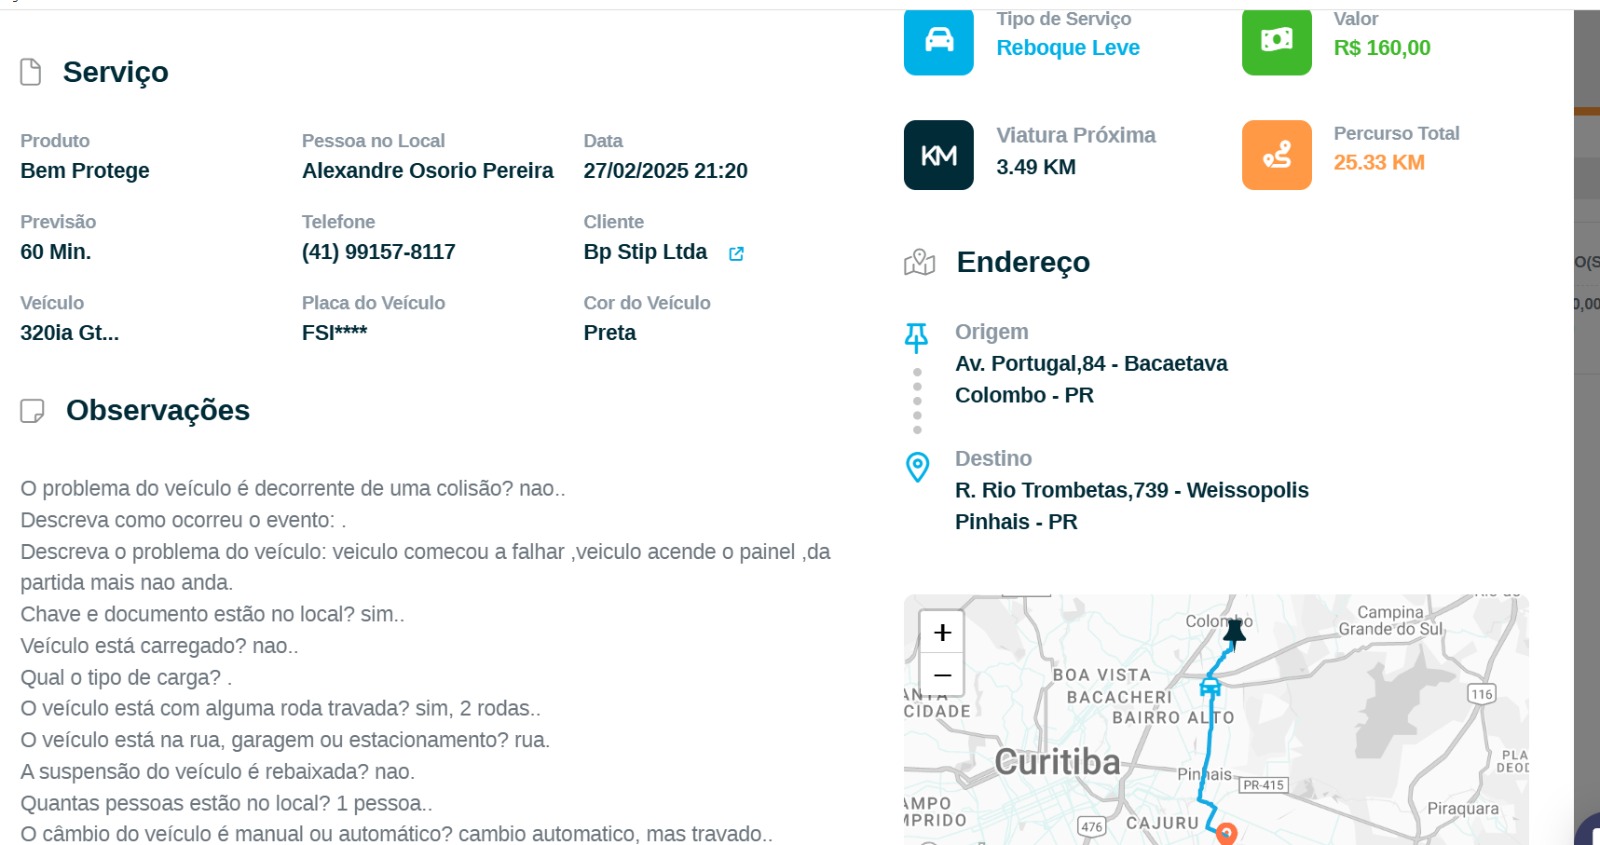Click the Piraquara label on the map
This screenshot has height=845, width=1600.
coord(1463,808)
